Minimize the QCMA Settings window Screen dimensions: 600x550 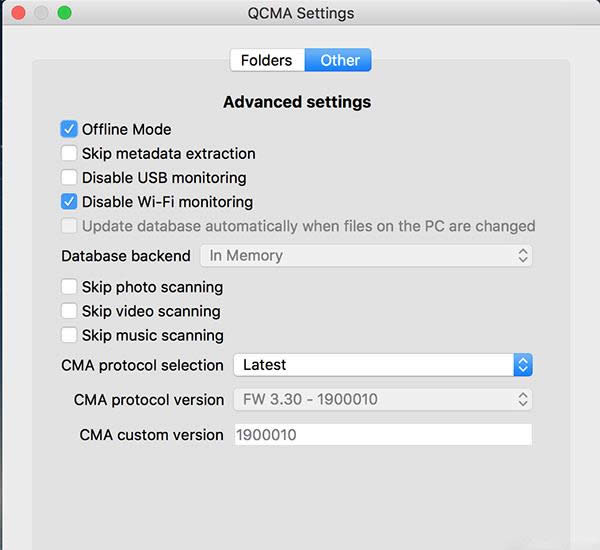tap(42, 13)
